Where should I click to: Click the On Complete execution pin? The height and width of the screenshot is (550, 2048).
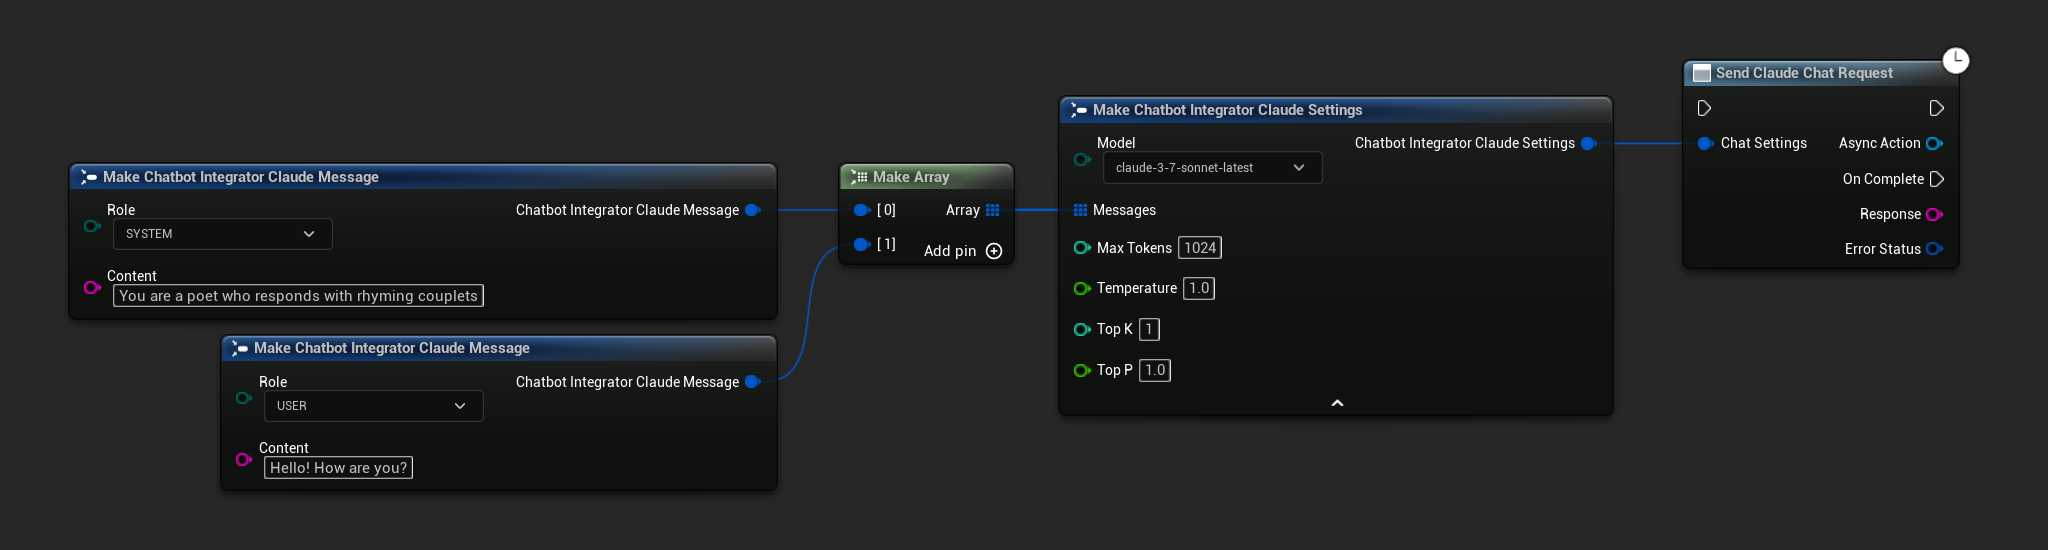pos(1936,179)
